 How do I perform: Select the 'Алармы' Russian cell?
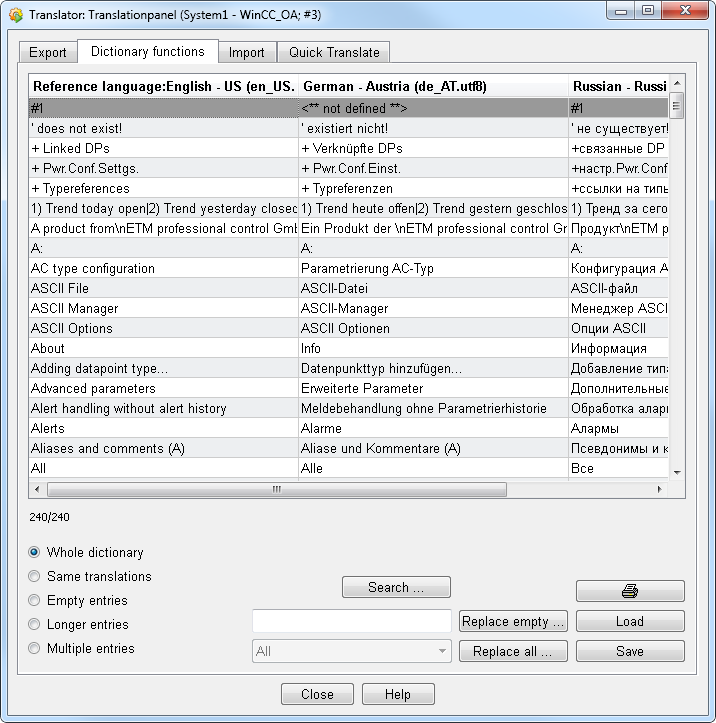point(619,428)
